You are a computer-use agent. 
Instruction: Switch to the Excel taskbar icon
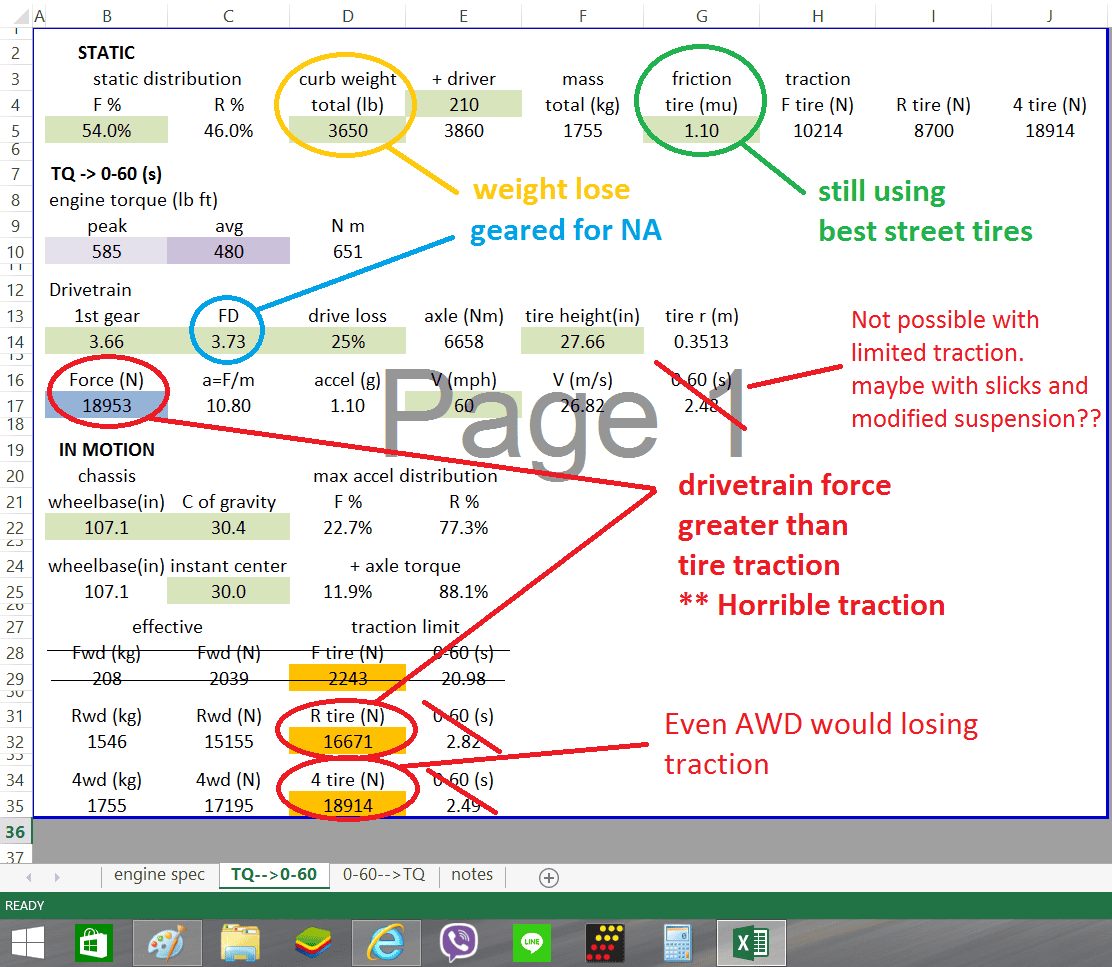tap(751, 943)
